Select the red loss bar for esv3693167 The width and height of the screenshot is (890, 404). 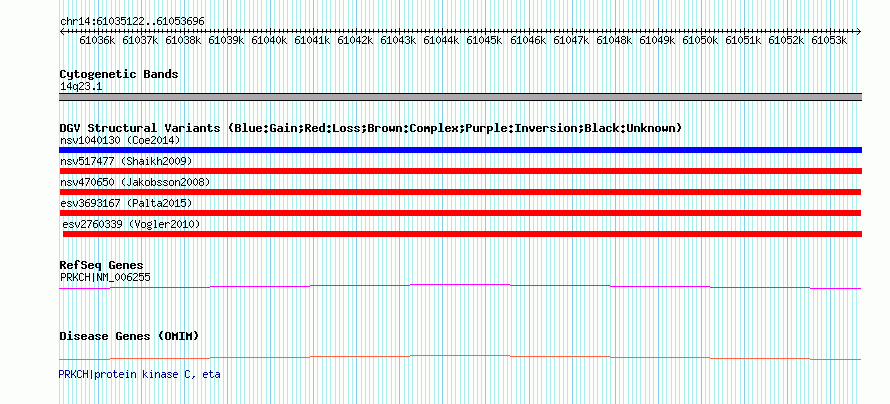tap(460, 213)
